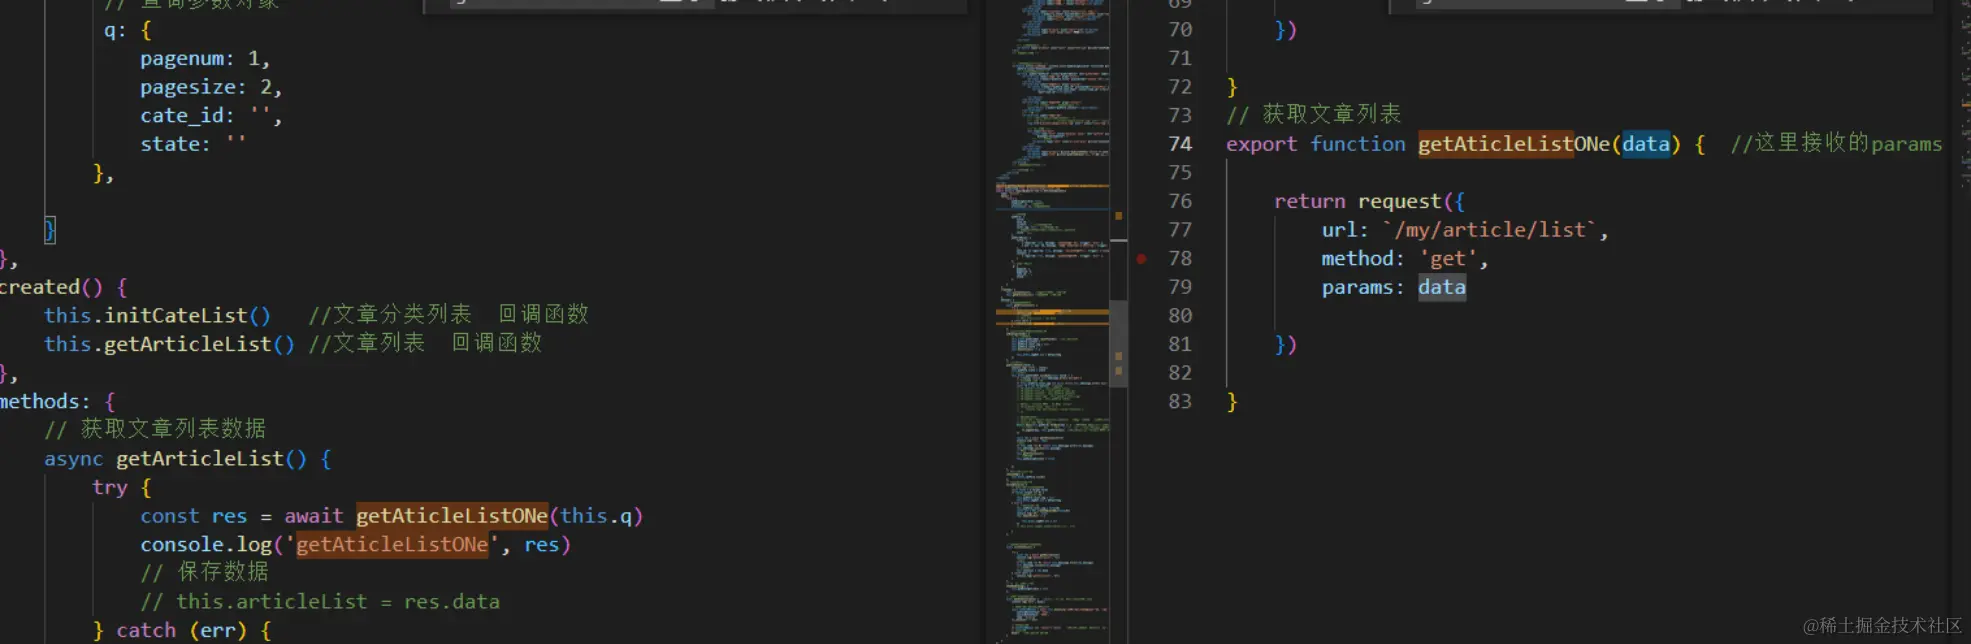
Task: Click the '//这里接收的params' comment
Action: pos(1837,143)
